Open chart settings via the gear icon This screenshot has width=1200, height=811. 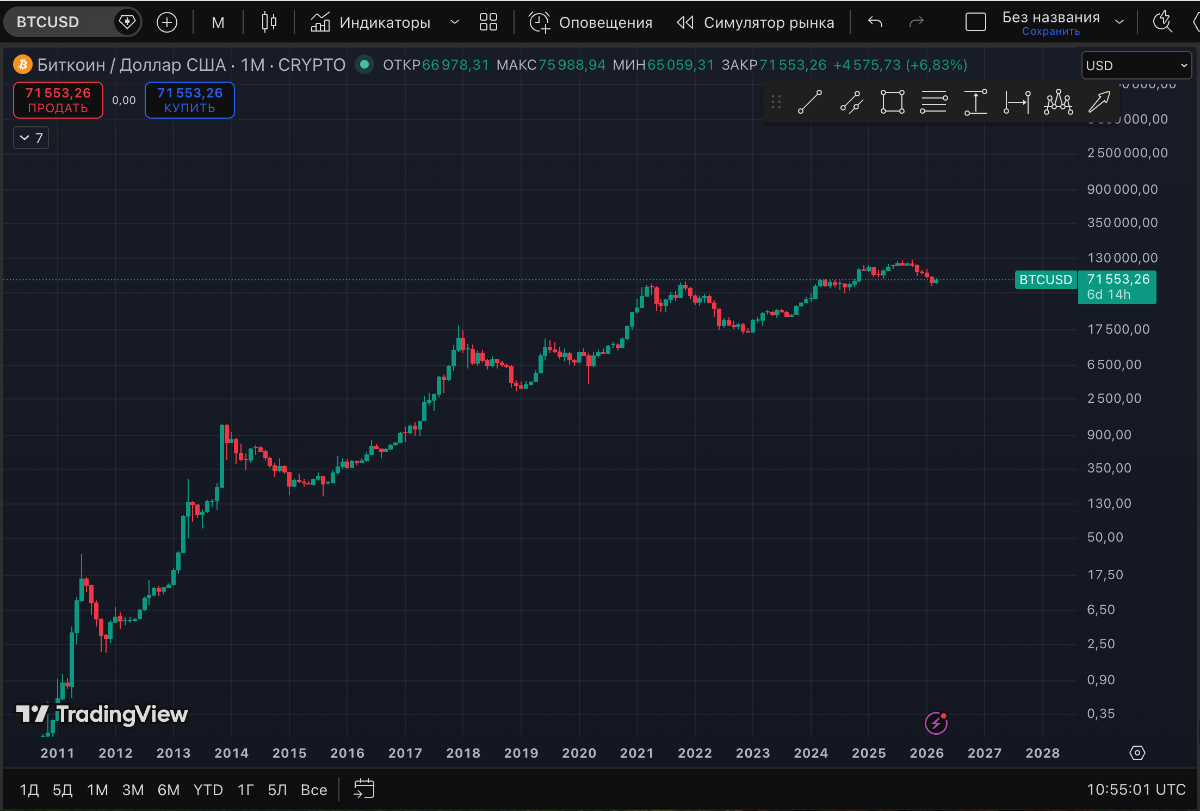tap(1138, 751)
